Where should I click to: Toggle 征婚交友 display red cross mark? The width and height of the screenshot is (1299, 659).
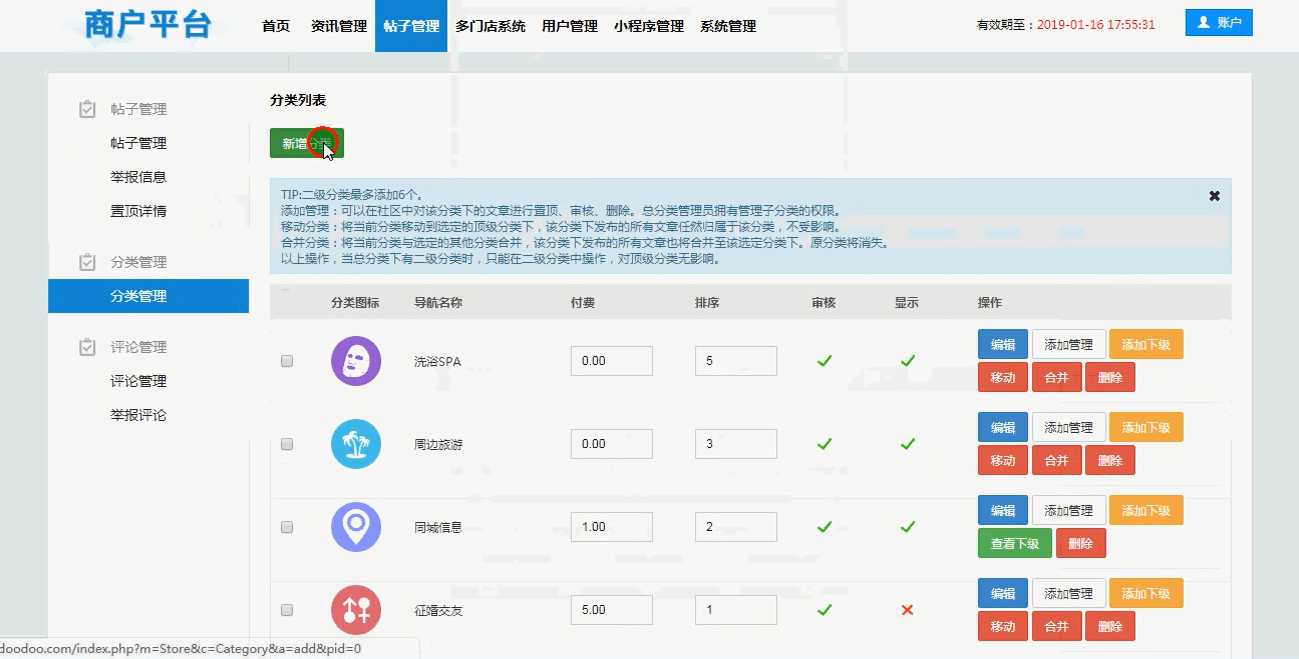point(907,610)
